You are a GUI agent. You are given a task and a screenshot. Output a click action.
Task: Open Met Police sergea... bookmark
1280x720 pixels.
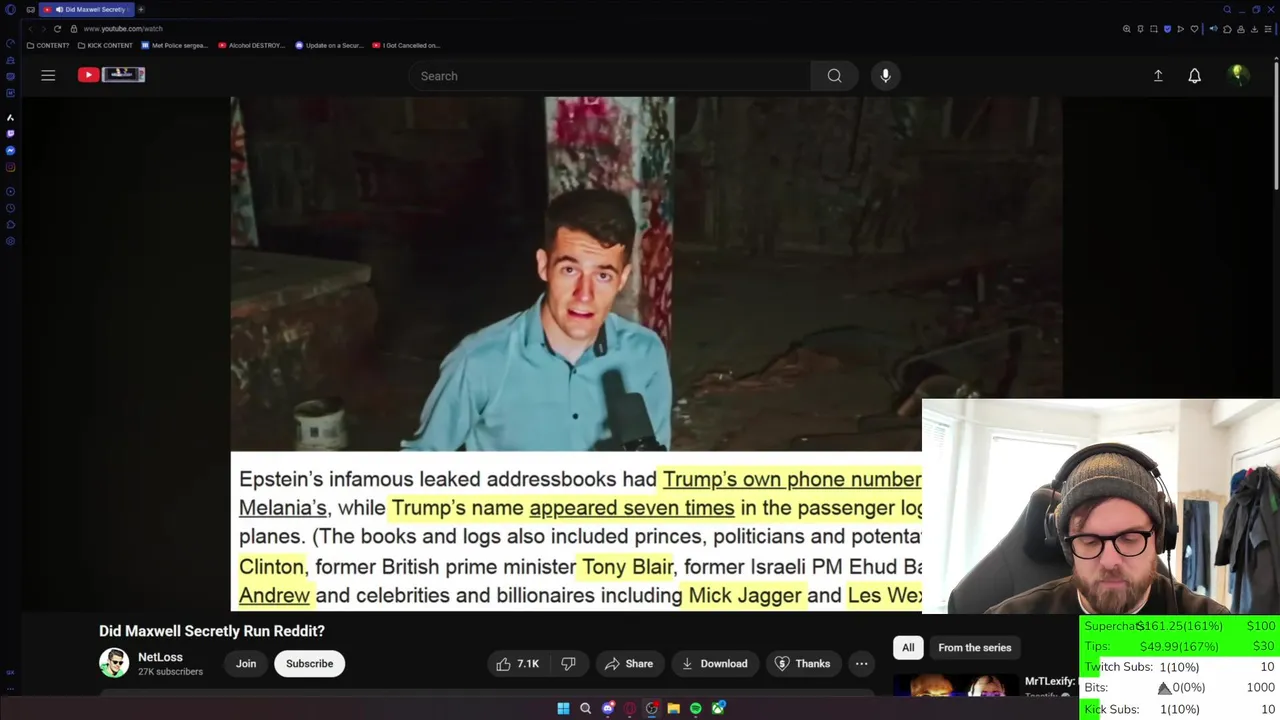pos(174,45)
